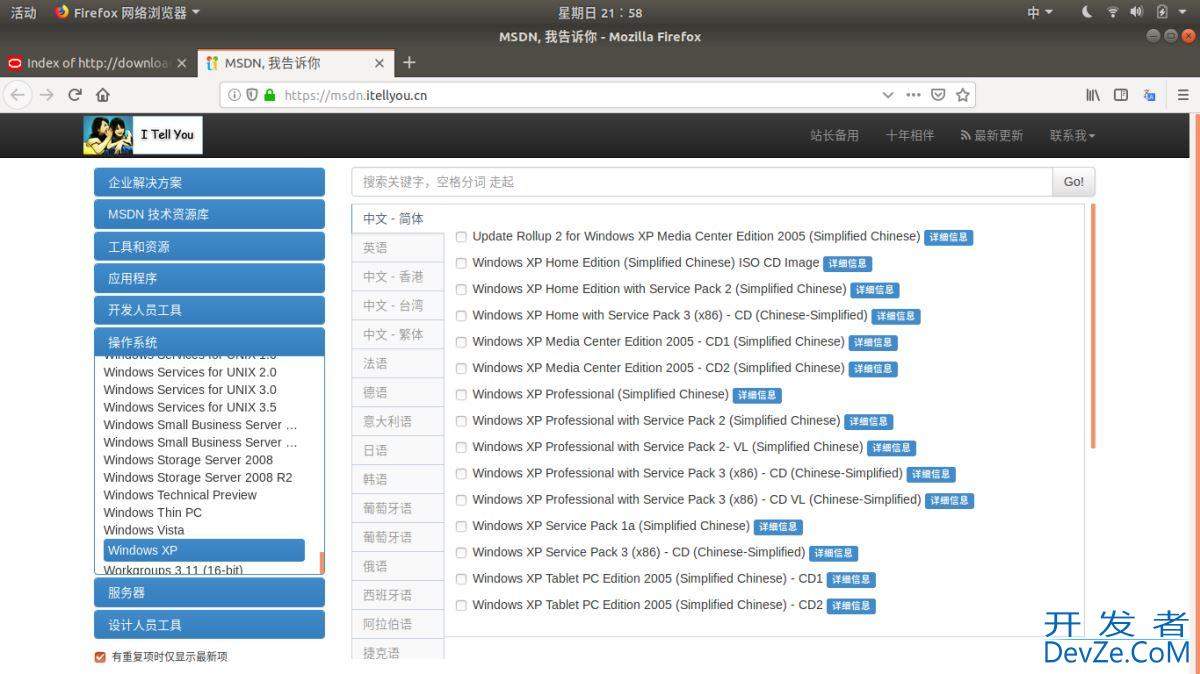
Task: Open a new browser tab
Action: pos(408,62)
